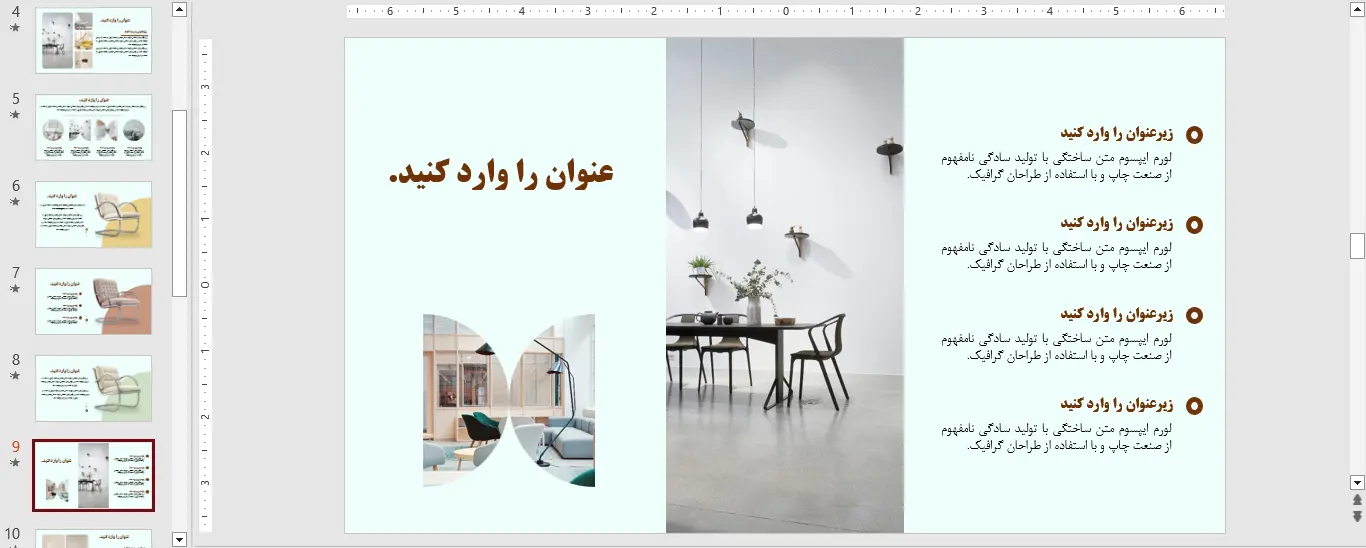
Task: Open slide 5 thumbnail with circular images
Action: point(94,127)
